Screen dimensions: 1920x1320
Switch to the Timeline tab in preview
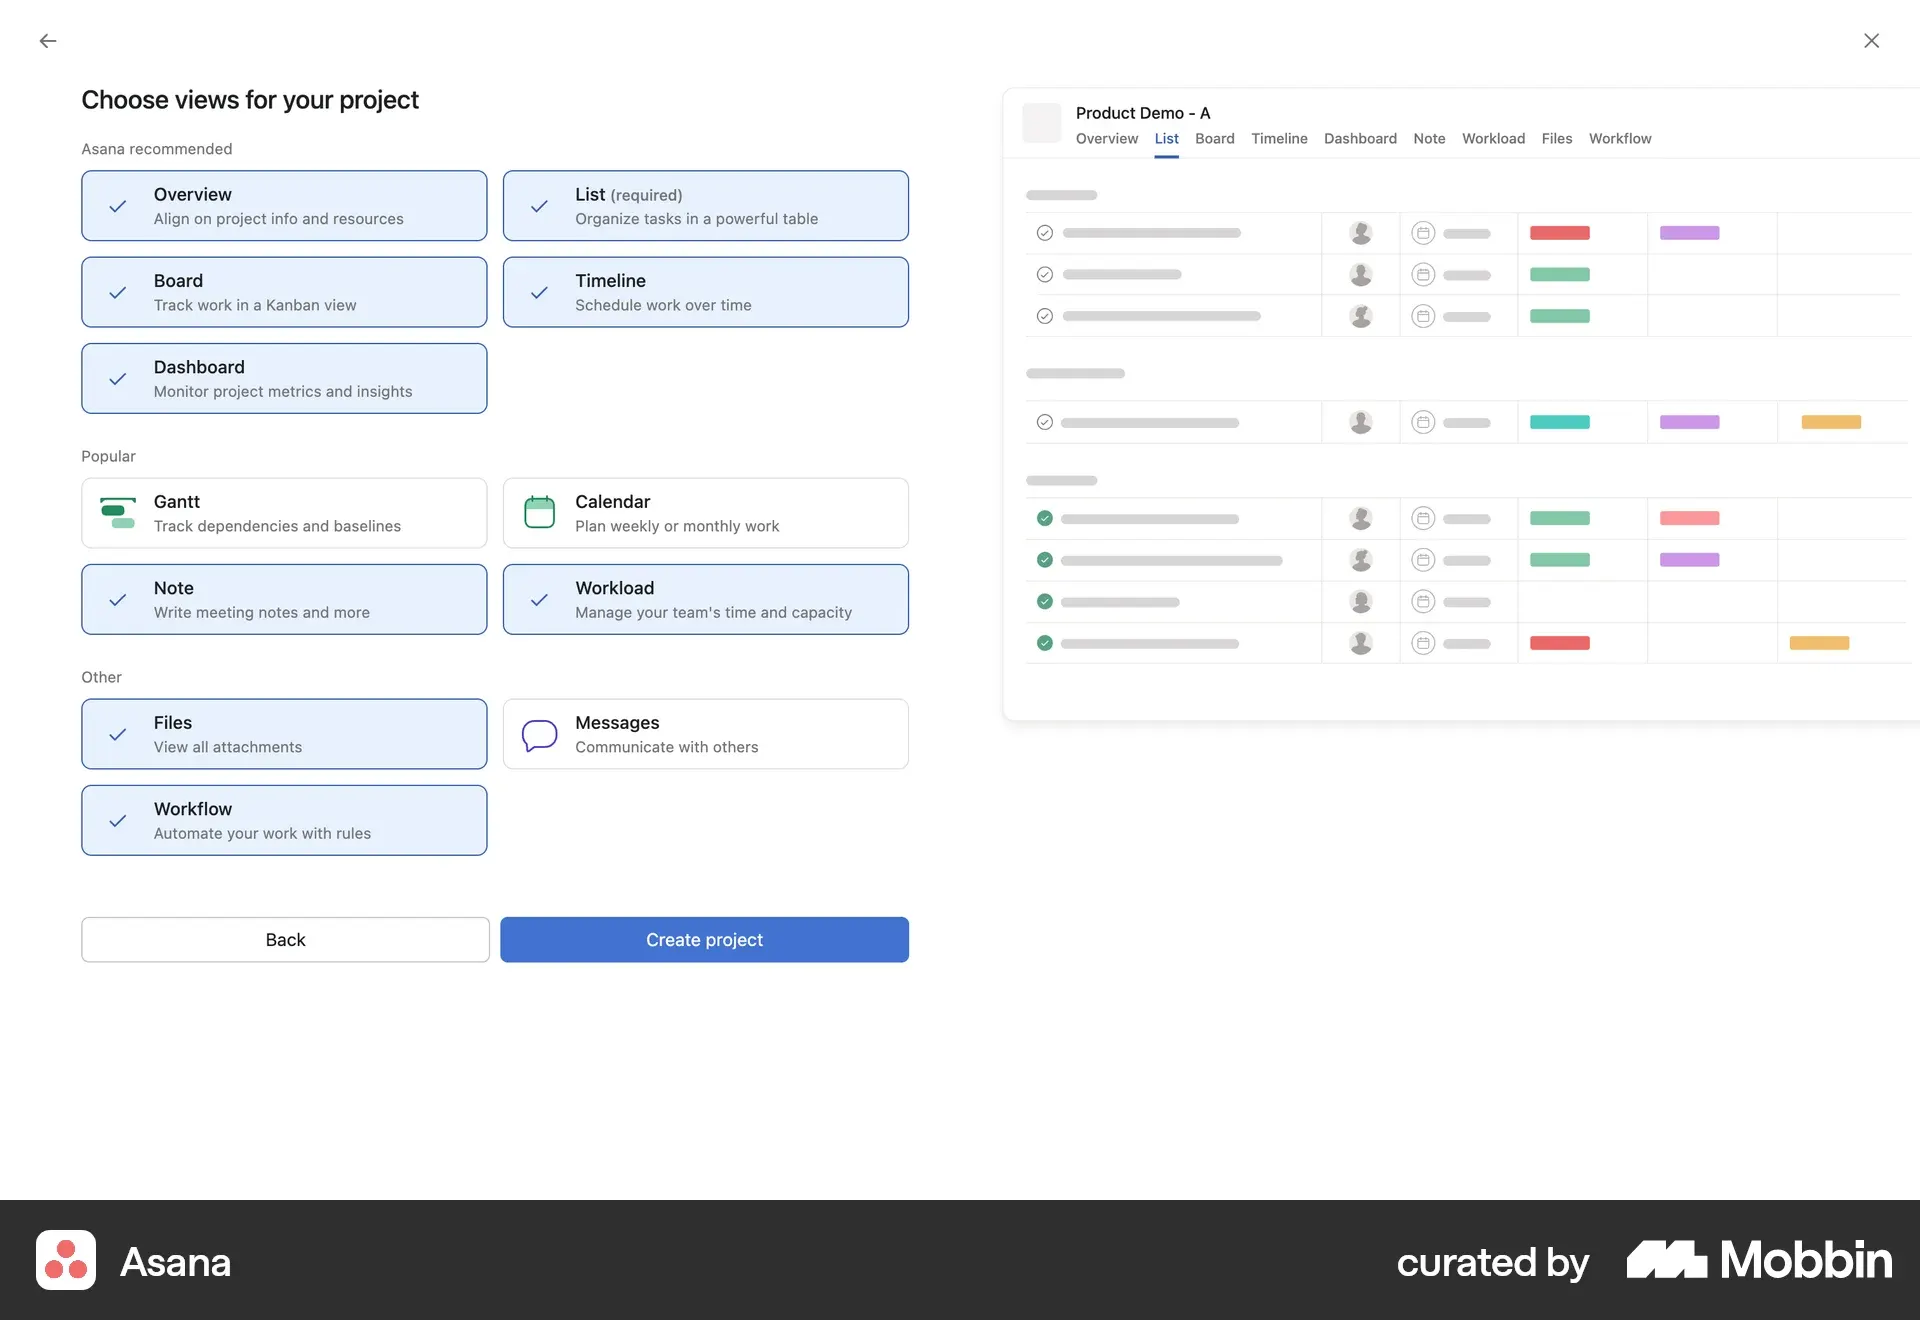coord(1279,139)
